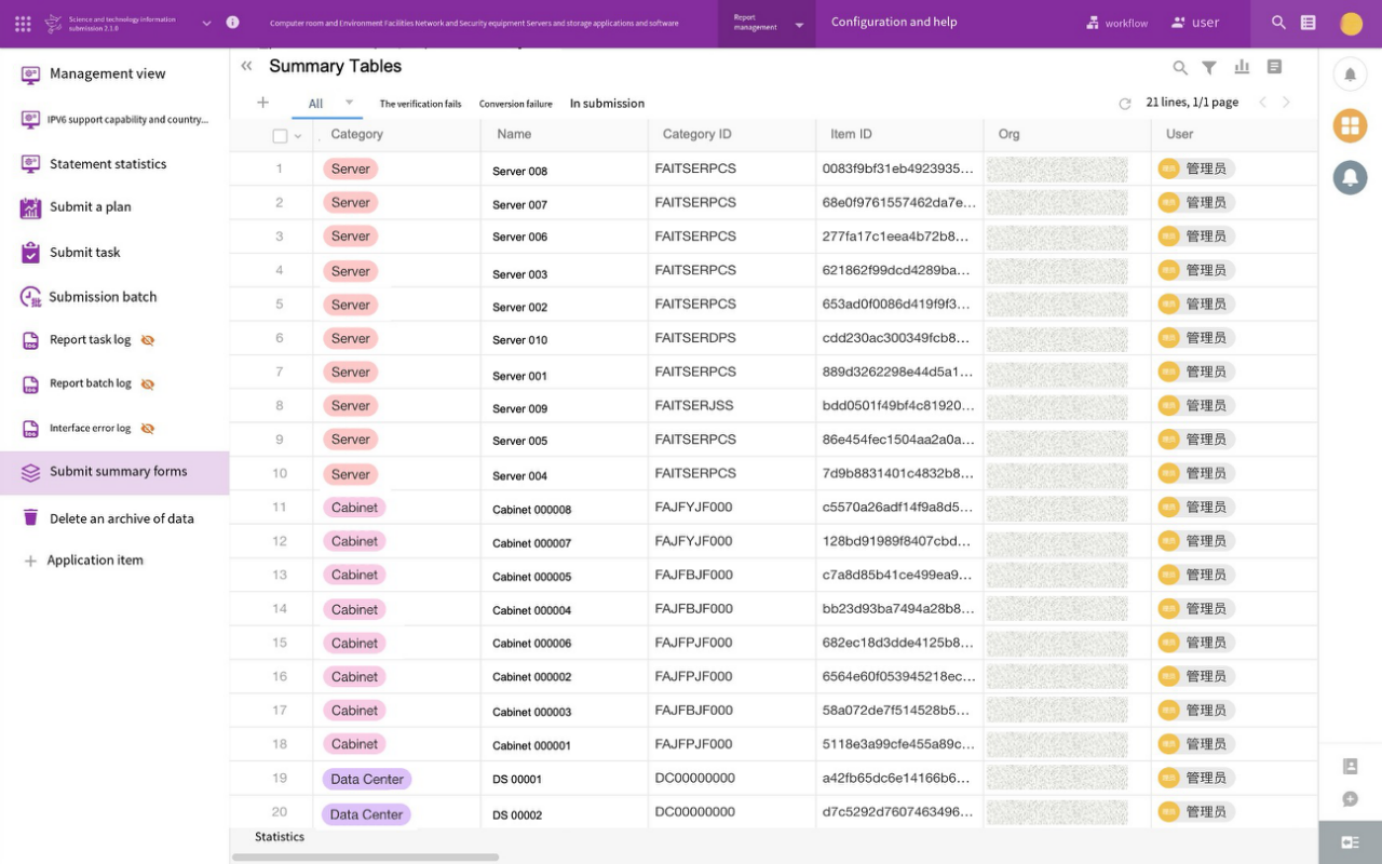Toggle visibility eye for Report task log
The image size is (1382, 864).
click(148, 340)
